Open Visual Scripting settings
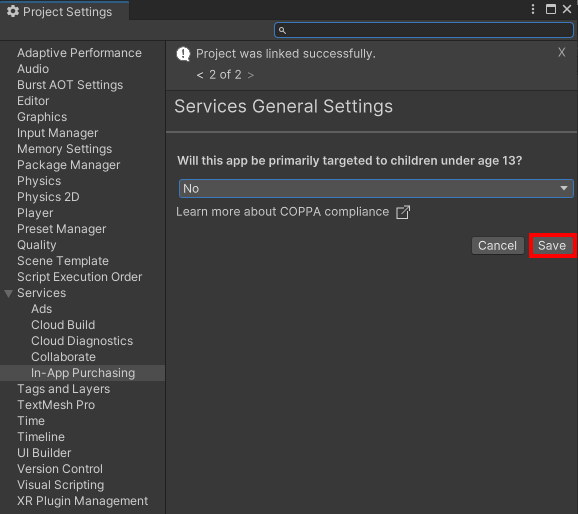Screen dimensions: 578x514 pos(61,485)
